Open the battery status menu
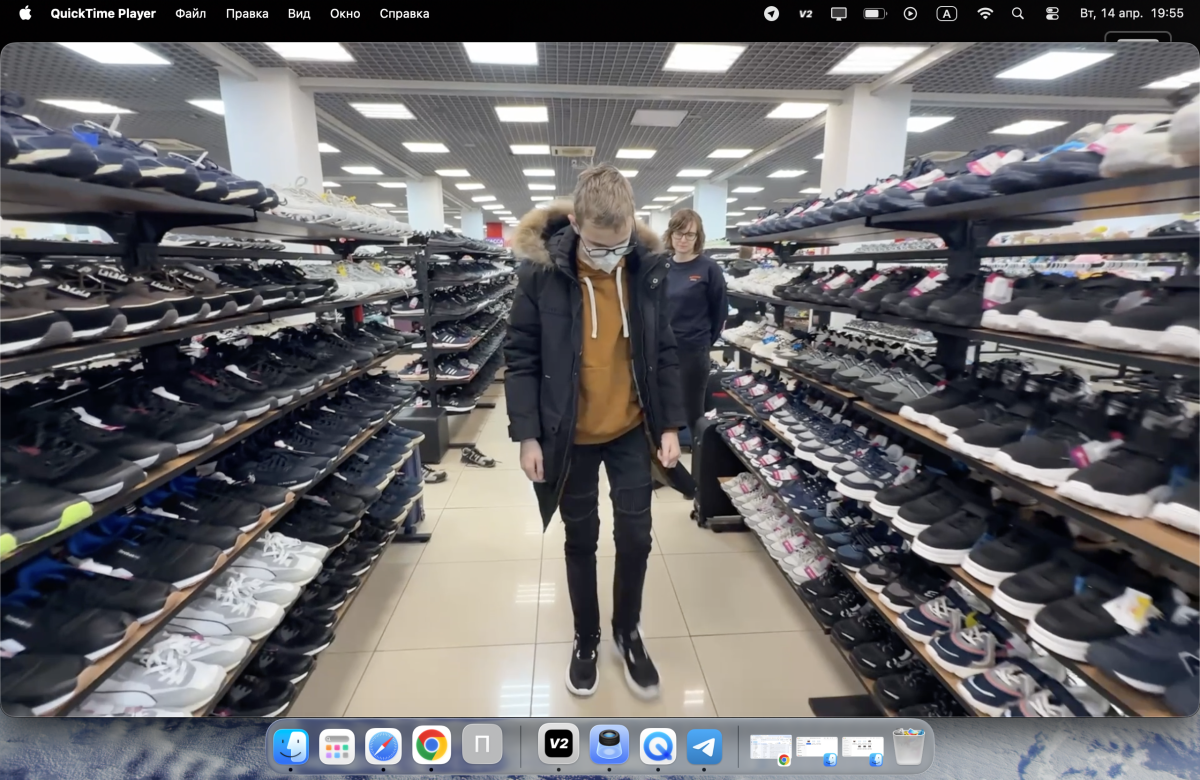Image resolution: width=1200 pixels, height=780 pixels. [875, 14]
